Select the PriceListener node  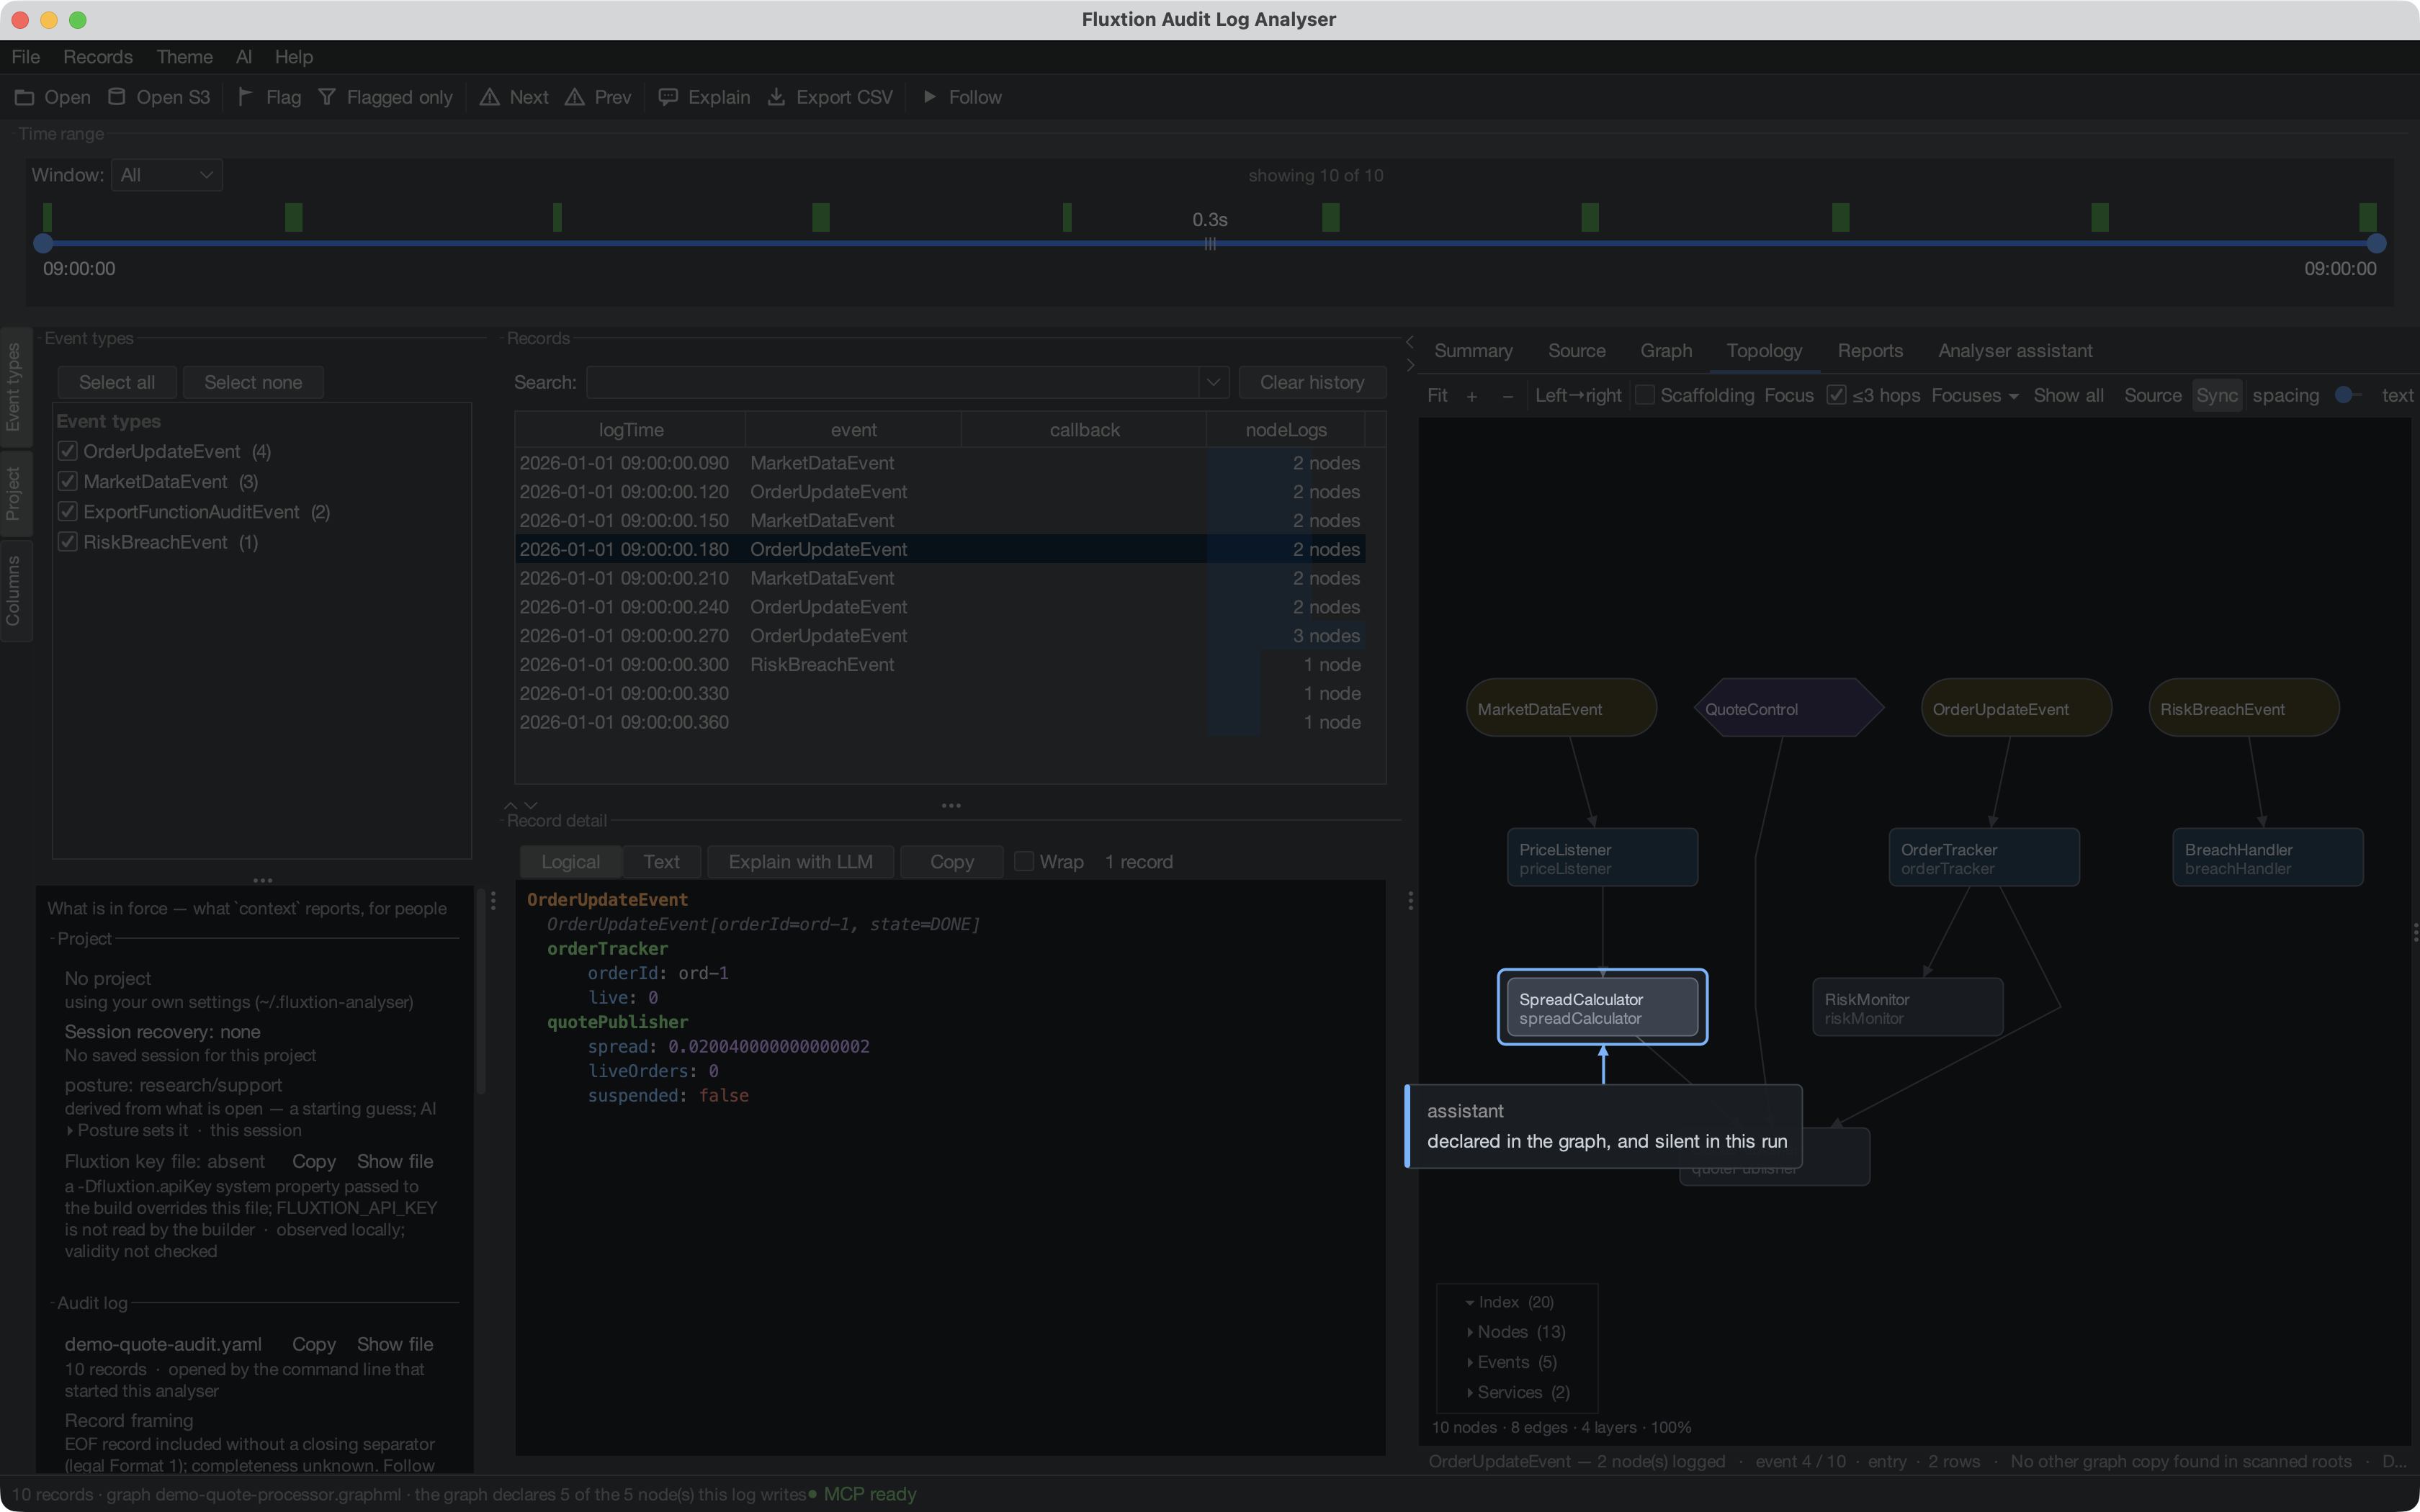click(1602, 858)
